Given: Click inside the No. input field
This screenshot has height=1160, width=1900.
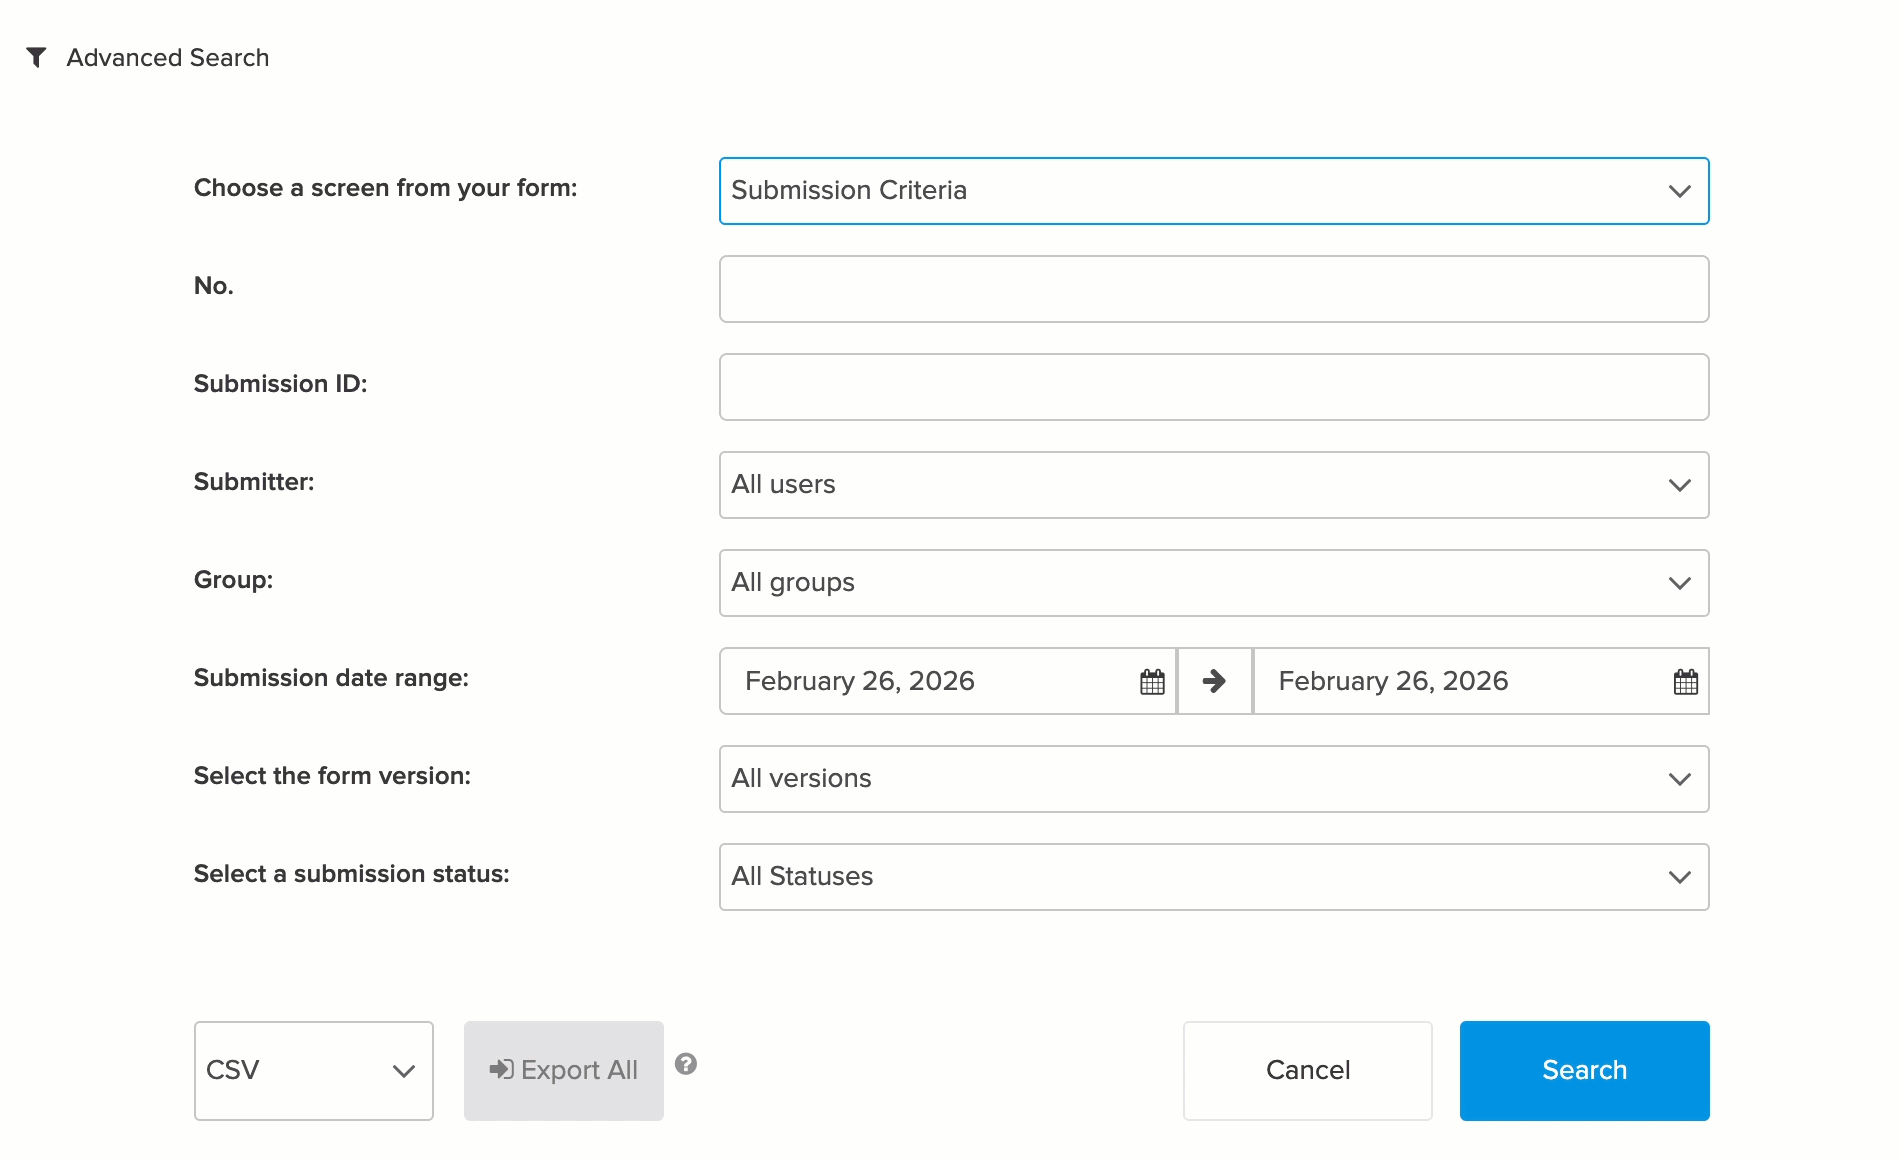Looking at the screenshot, I should 1213,289.
